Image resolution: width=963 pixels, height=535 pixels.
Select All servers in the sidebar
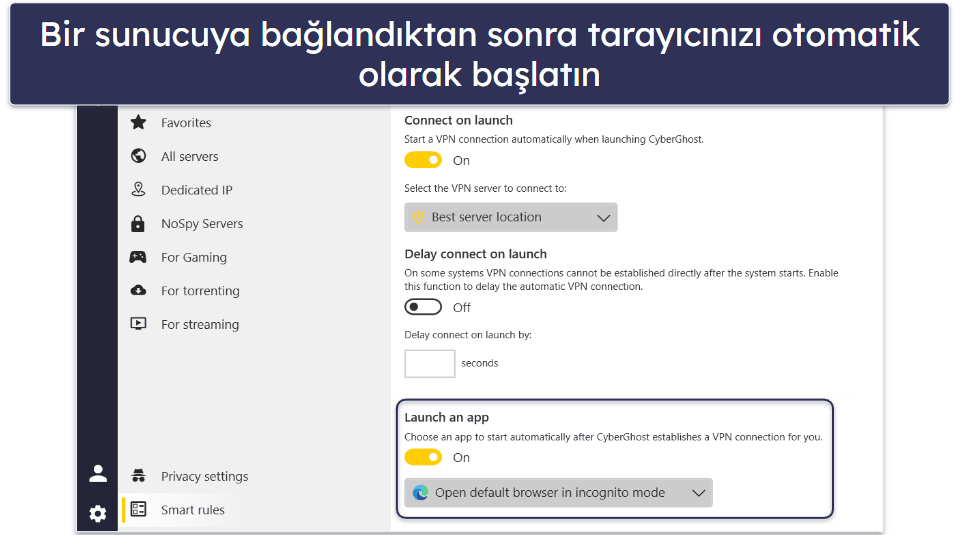(190, 157)
